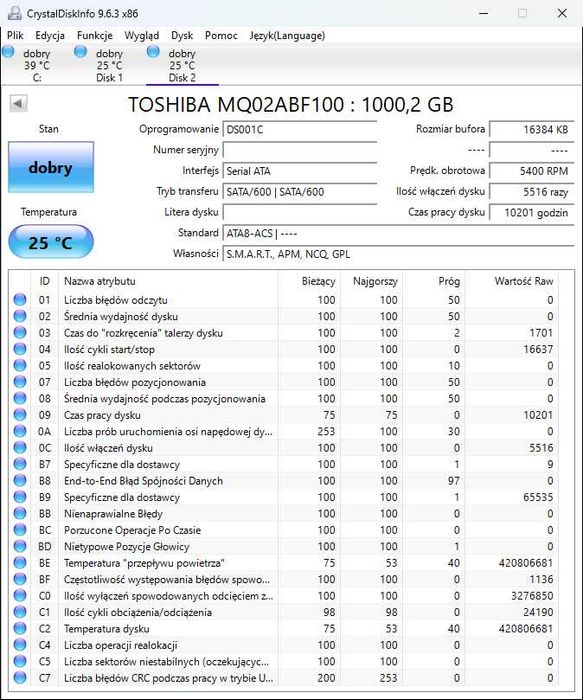Click the previous disk arrow button
This screenshot has height=700, width=583.
point(18,104)
